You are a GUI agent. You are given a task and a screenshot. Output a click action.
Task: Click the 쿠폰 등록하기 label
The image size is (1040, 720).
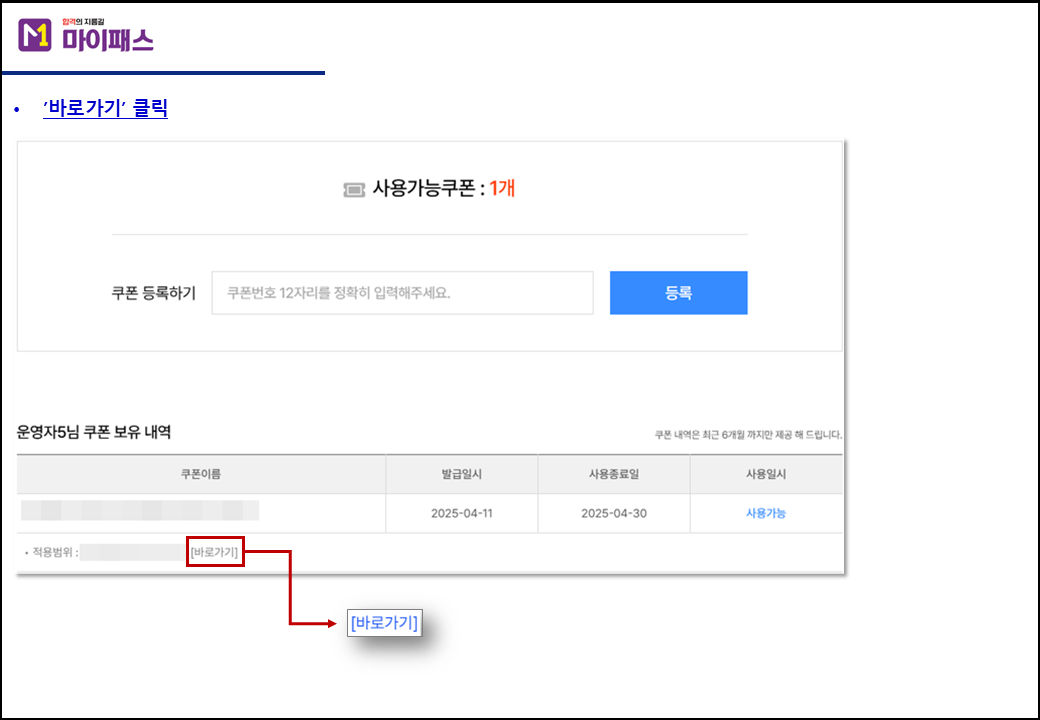pos(154,293)
